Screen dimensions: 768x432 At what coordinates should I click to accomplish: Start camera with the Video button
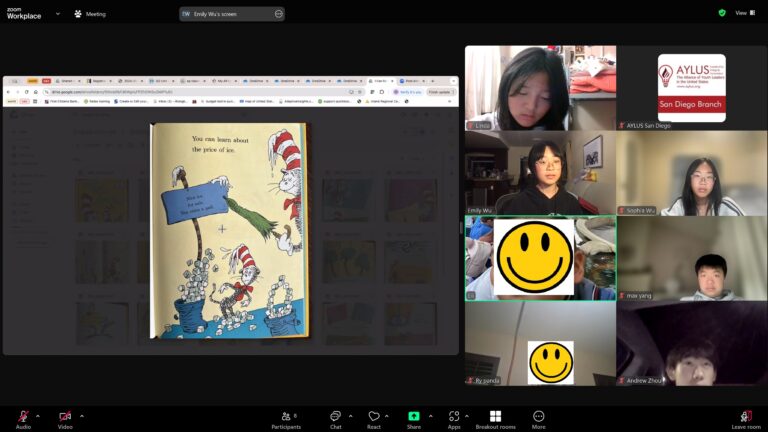pyautogui.click(x=65, y=420)
